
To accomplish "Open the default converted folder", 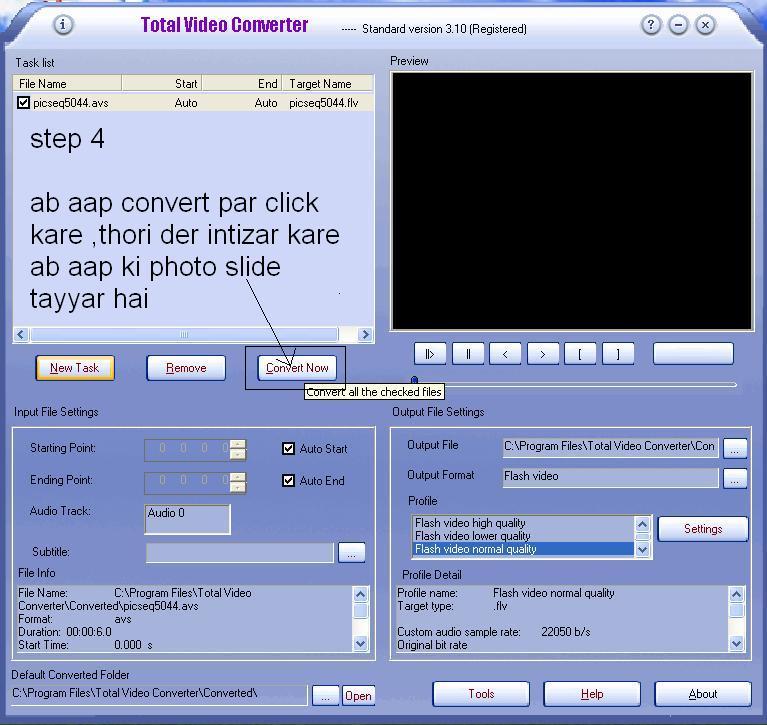I will point(358,696).
